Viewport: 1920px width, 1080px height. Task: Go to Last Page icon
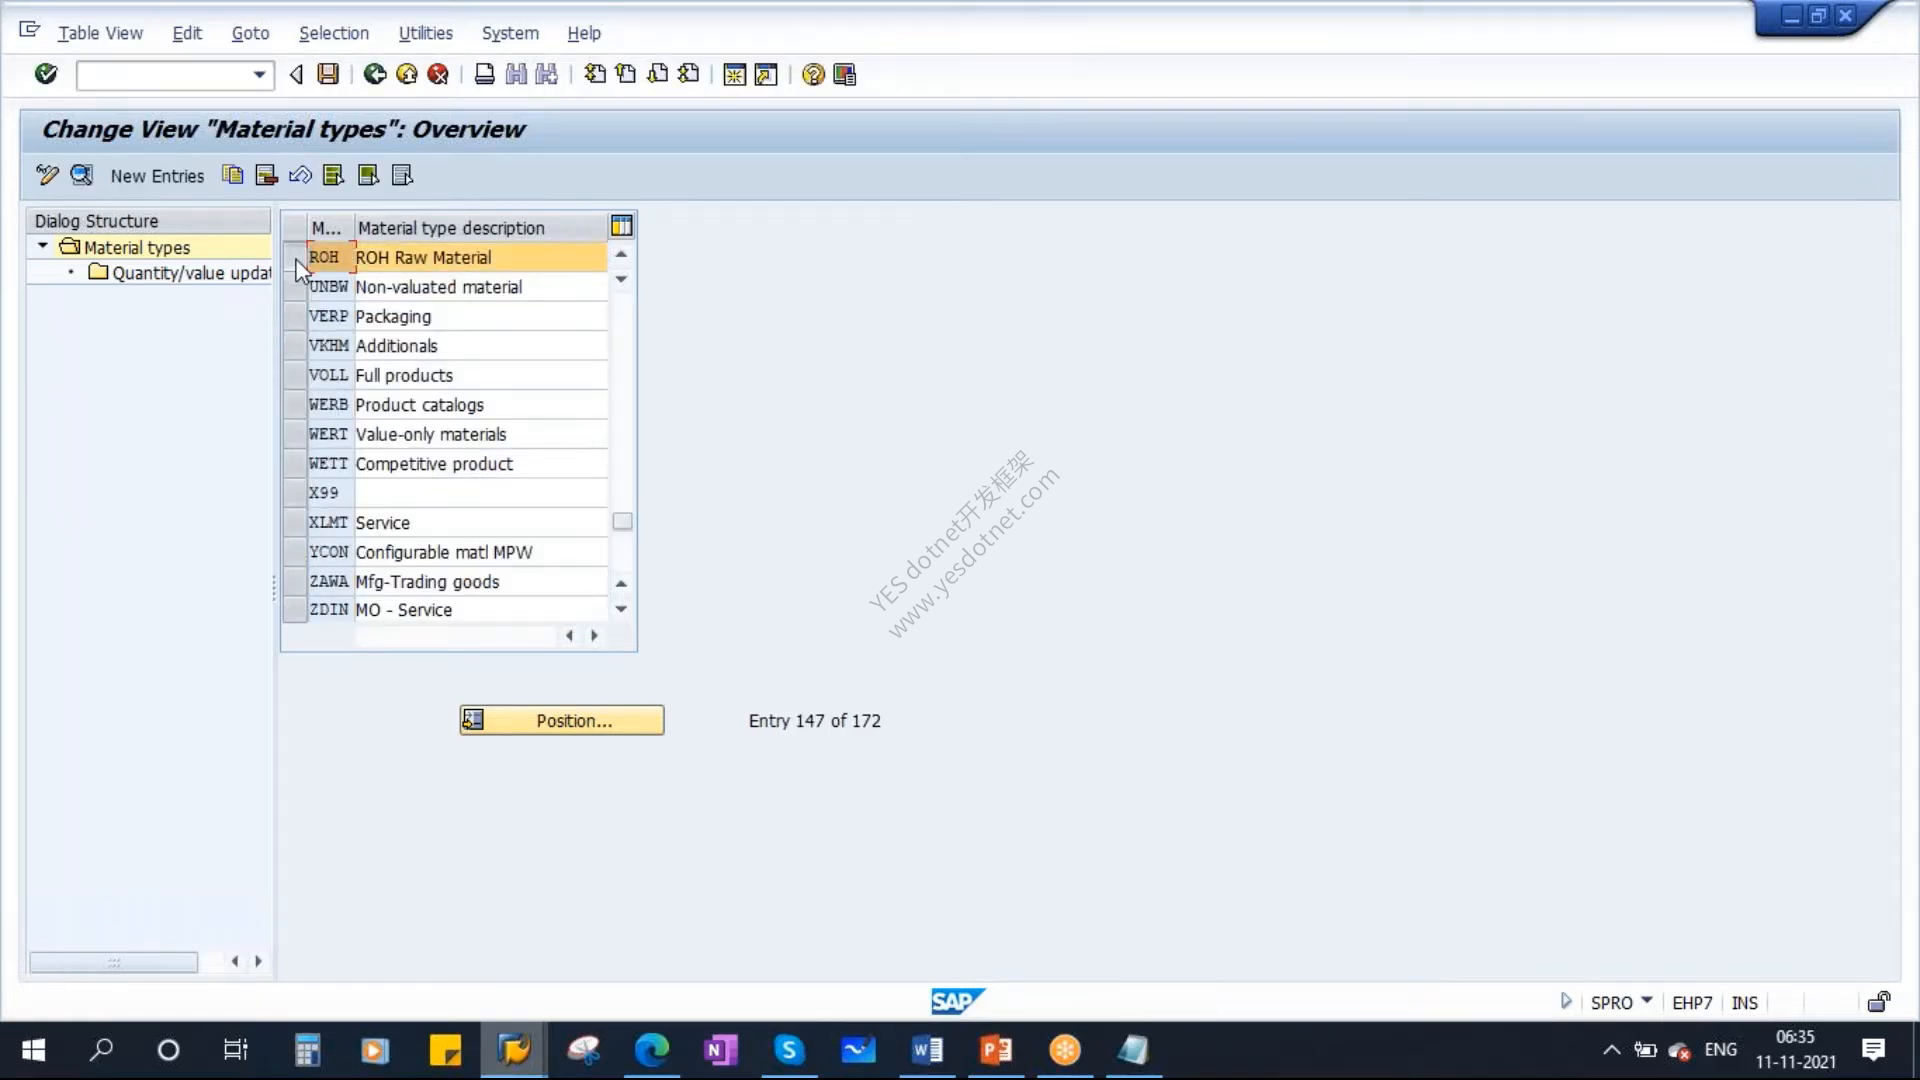click(x=688, y=74)
